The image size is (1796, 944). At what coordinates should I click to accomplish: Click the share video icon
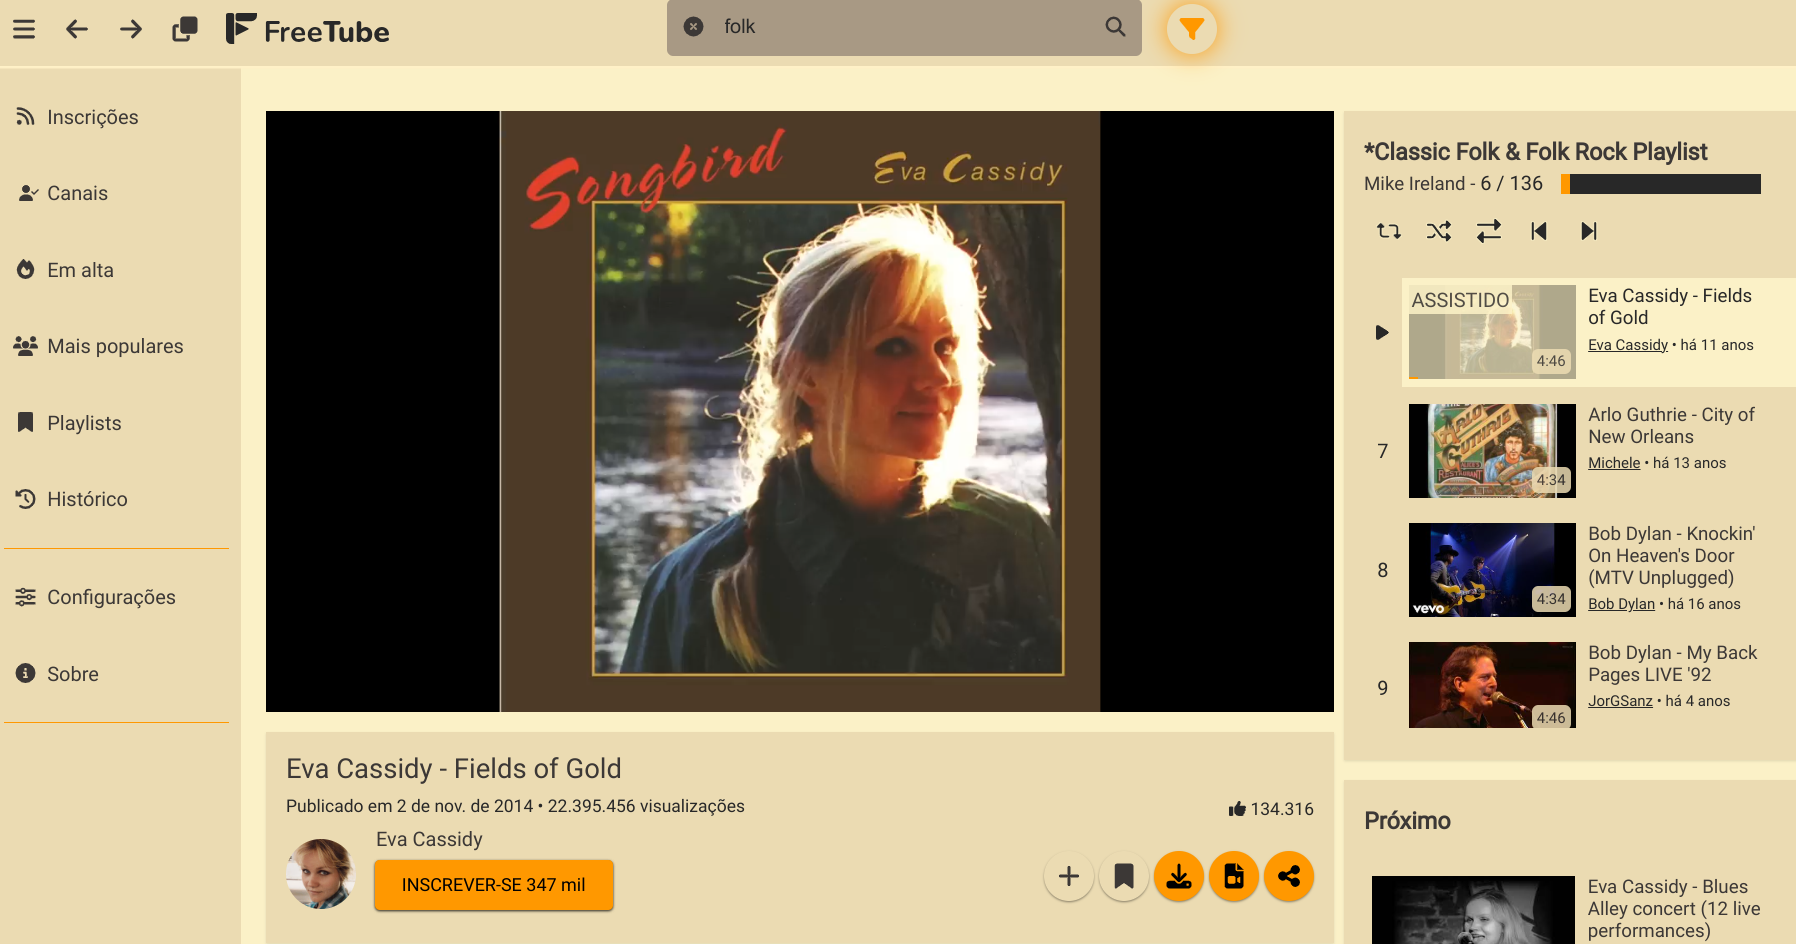[x=1289, y=876]
